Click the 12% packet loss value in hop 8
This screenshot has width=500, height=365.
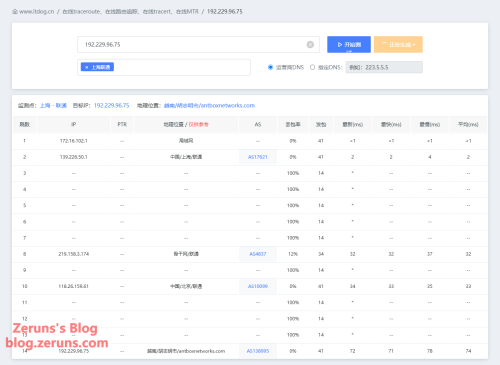pos(293,254)
